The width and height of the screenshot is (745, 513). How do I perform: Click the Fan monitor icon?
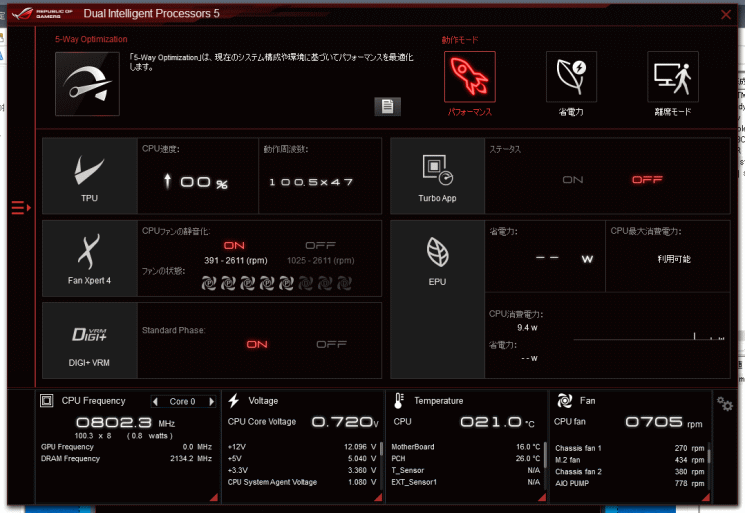[x=564, y=401]
